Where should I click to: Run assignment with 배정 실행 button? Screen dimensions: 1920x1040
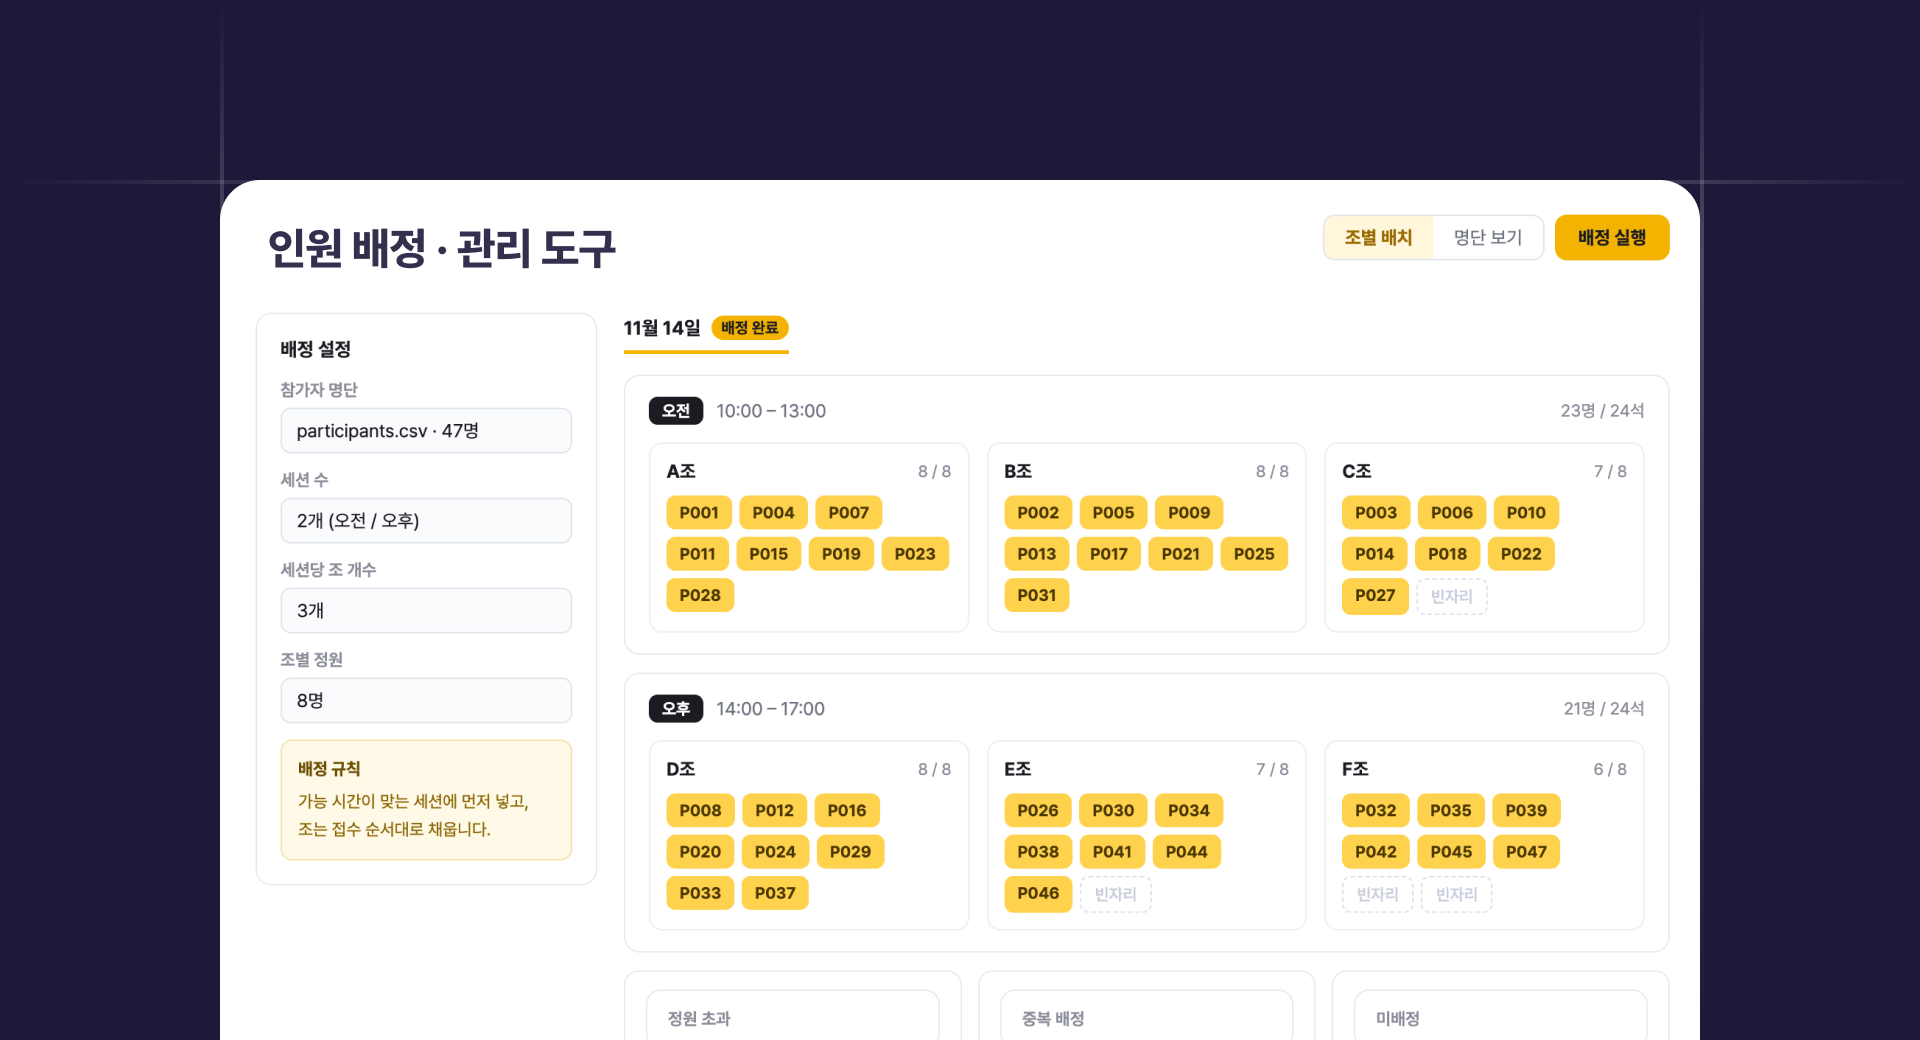1612,238
